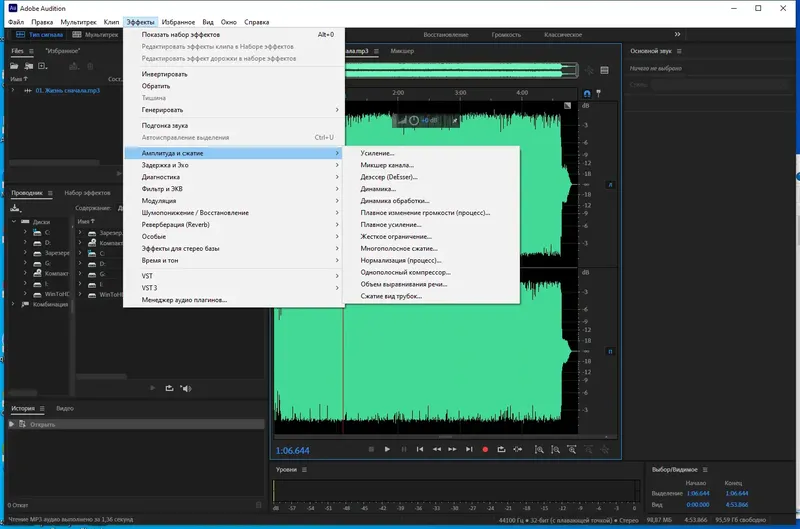Open Задержка и Эхо submenu
This screenshot has height=529, width=800.
coord(234,165)
